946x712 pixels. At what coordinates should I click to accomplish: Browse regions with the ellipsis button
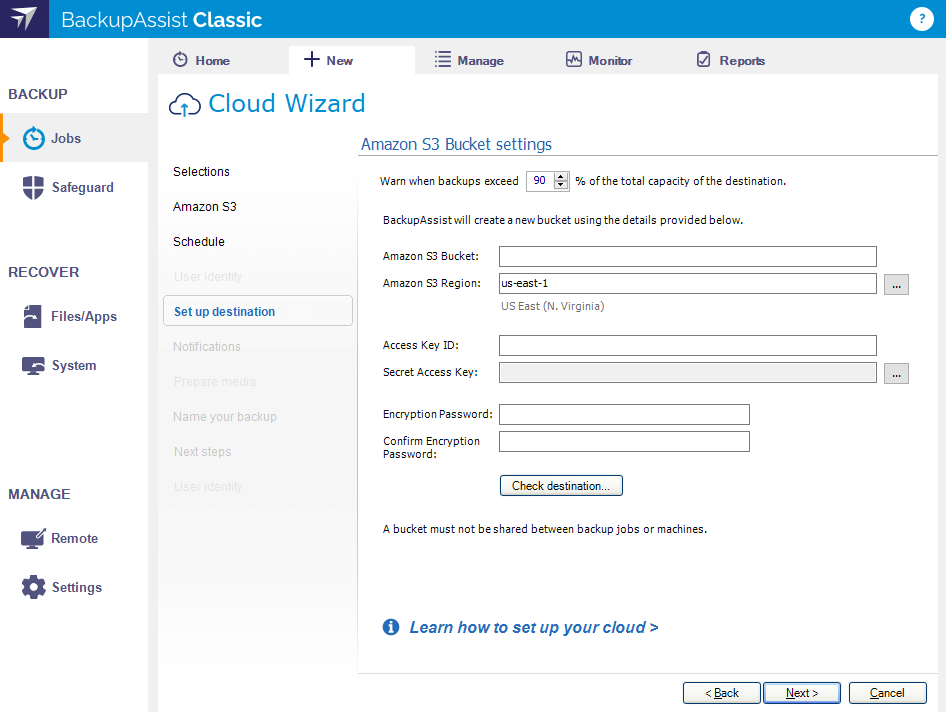(896, 284)
